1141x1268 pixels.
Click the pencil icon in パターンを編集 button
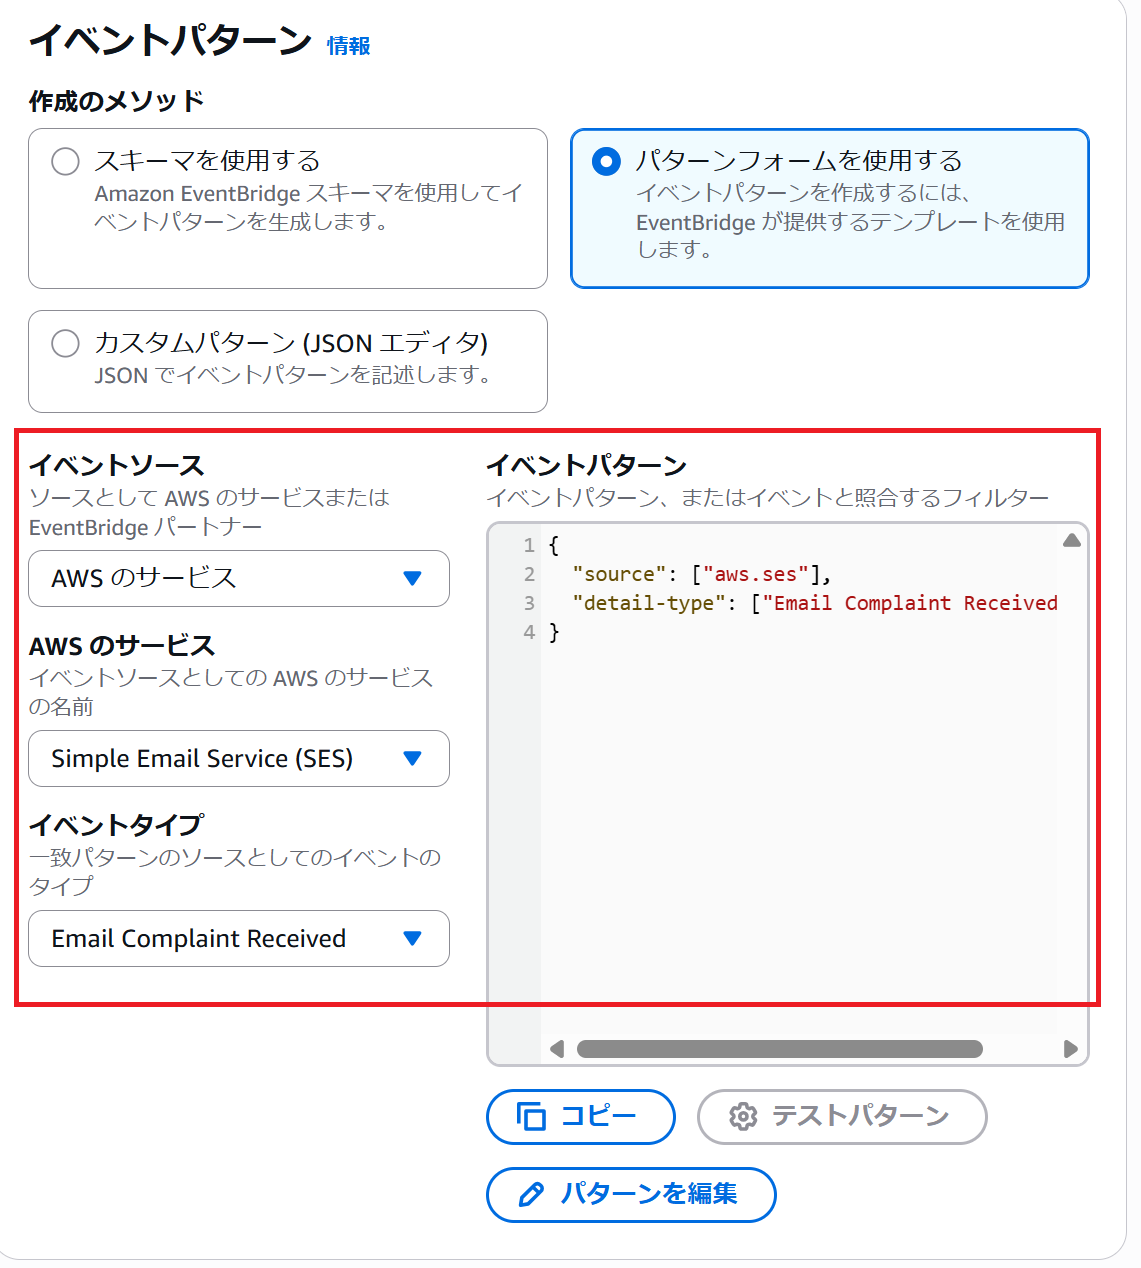pyautogui.click(x=531, y=1194)
